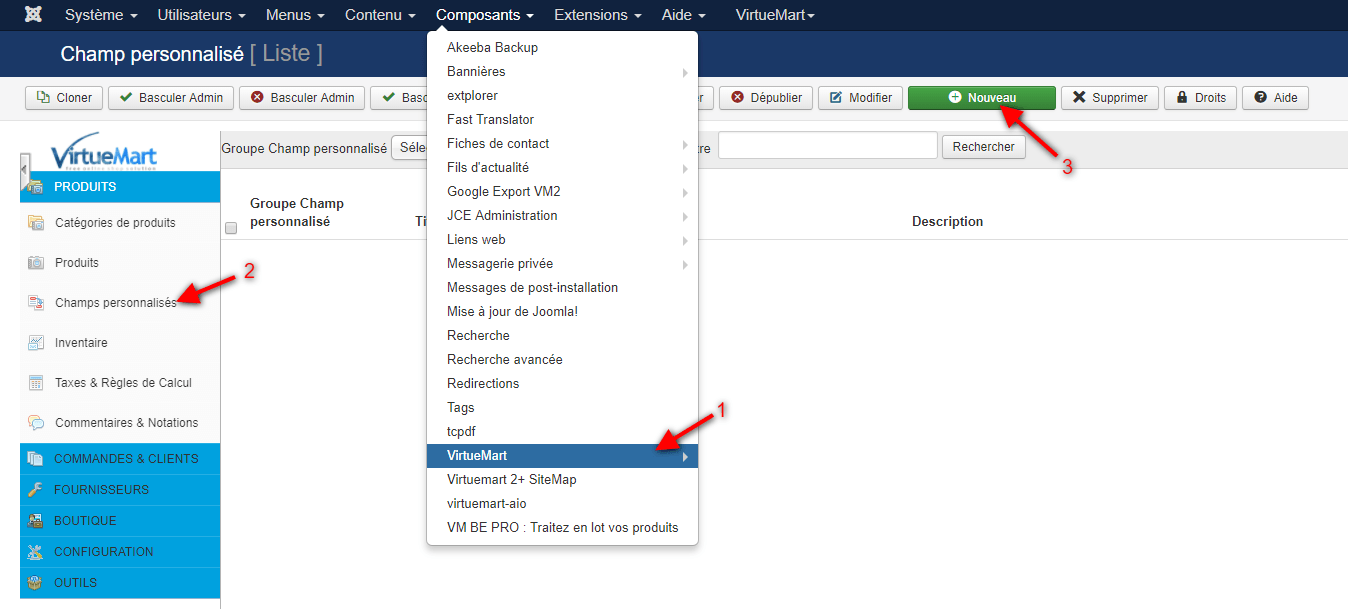
Task: Expand the VirtueMart submenu entry
Action: pos(562,456)
